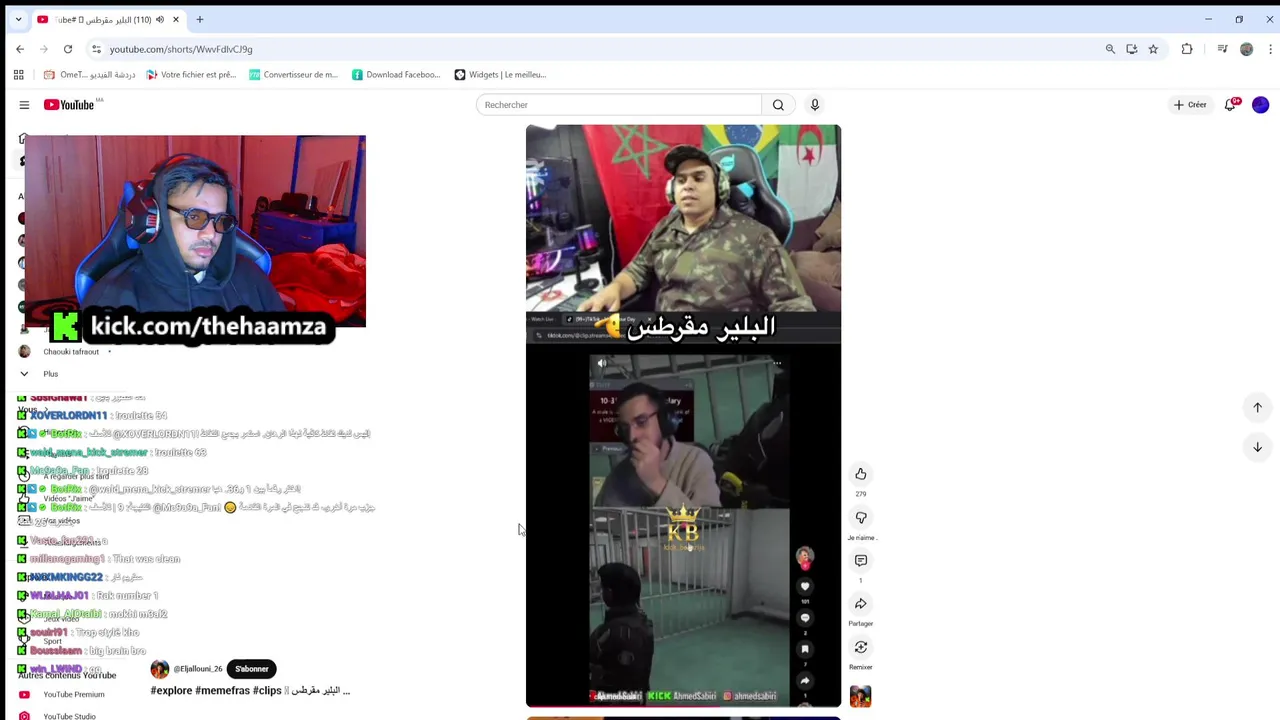Click the mute icon inside the embedded clip
This screenshot has width=1280, height=720.
(601, 364)
